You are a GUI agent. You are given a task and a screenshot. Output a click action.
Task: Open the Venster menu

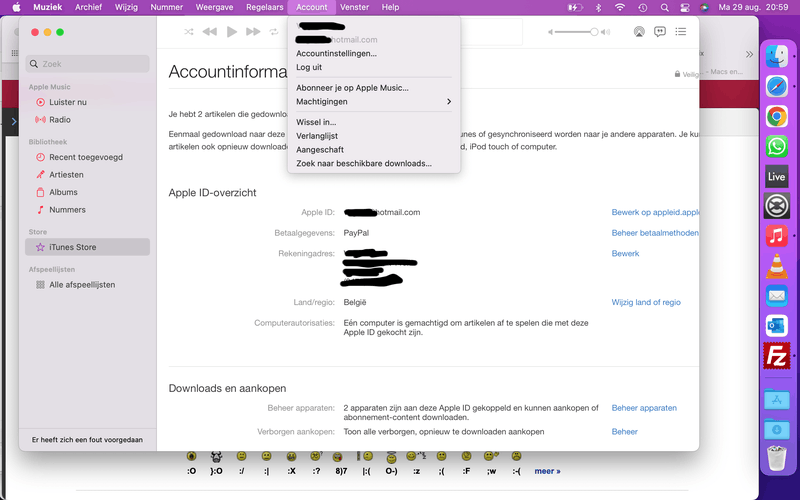point(355,7)
